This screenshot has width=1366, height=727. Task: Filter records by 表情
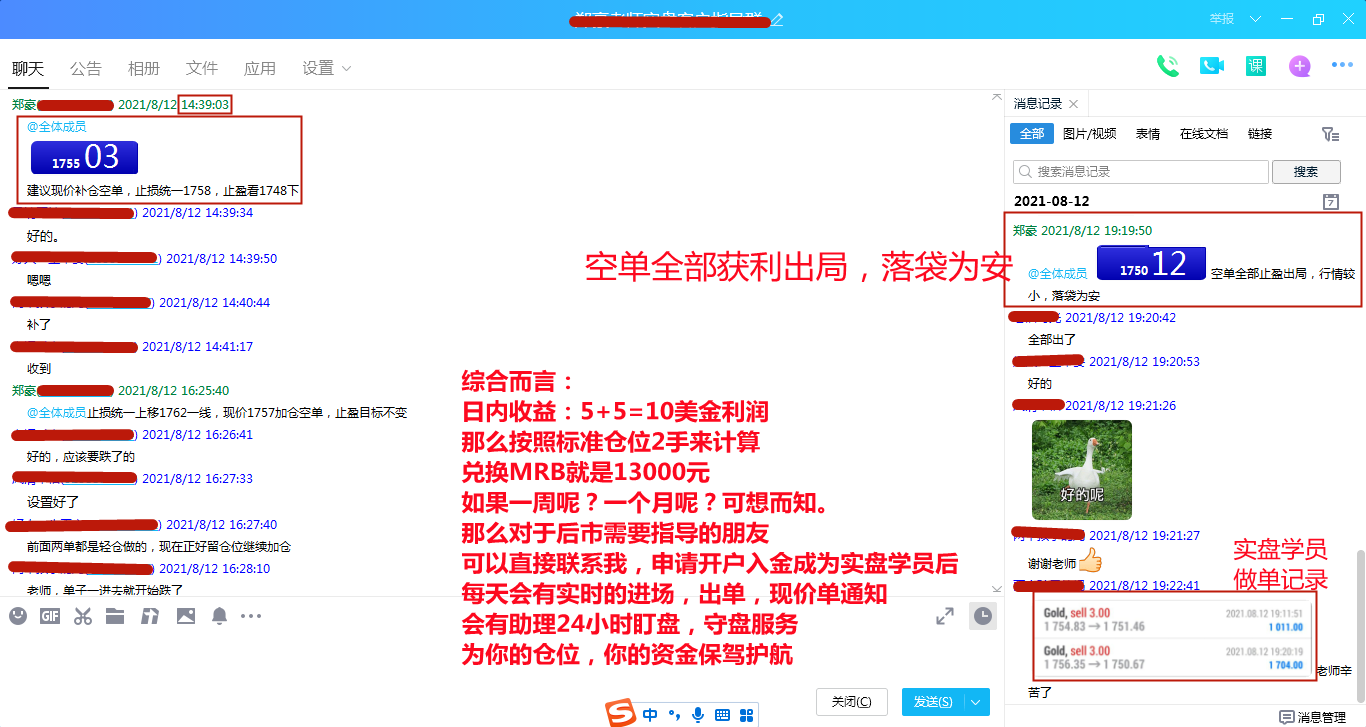pos(1148,134)
